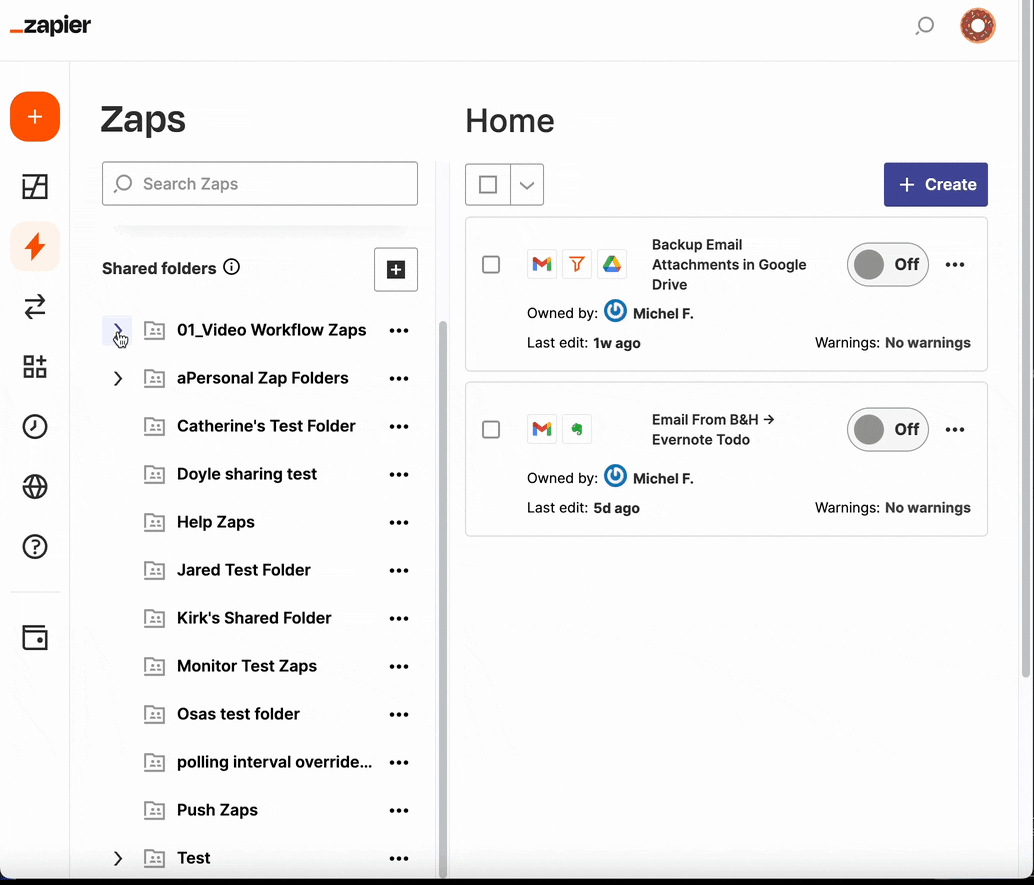The image size is (1034, 885).
Task: Open the Dashboard icon in sidebar
Action: pos(35,187)
